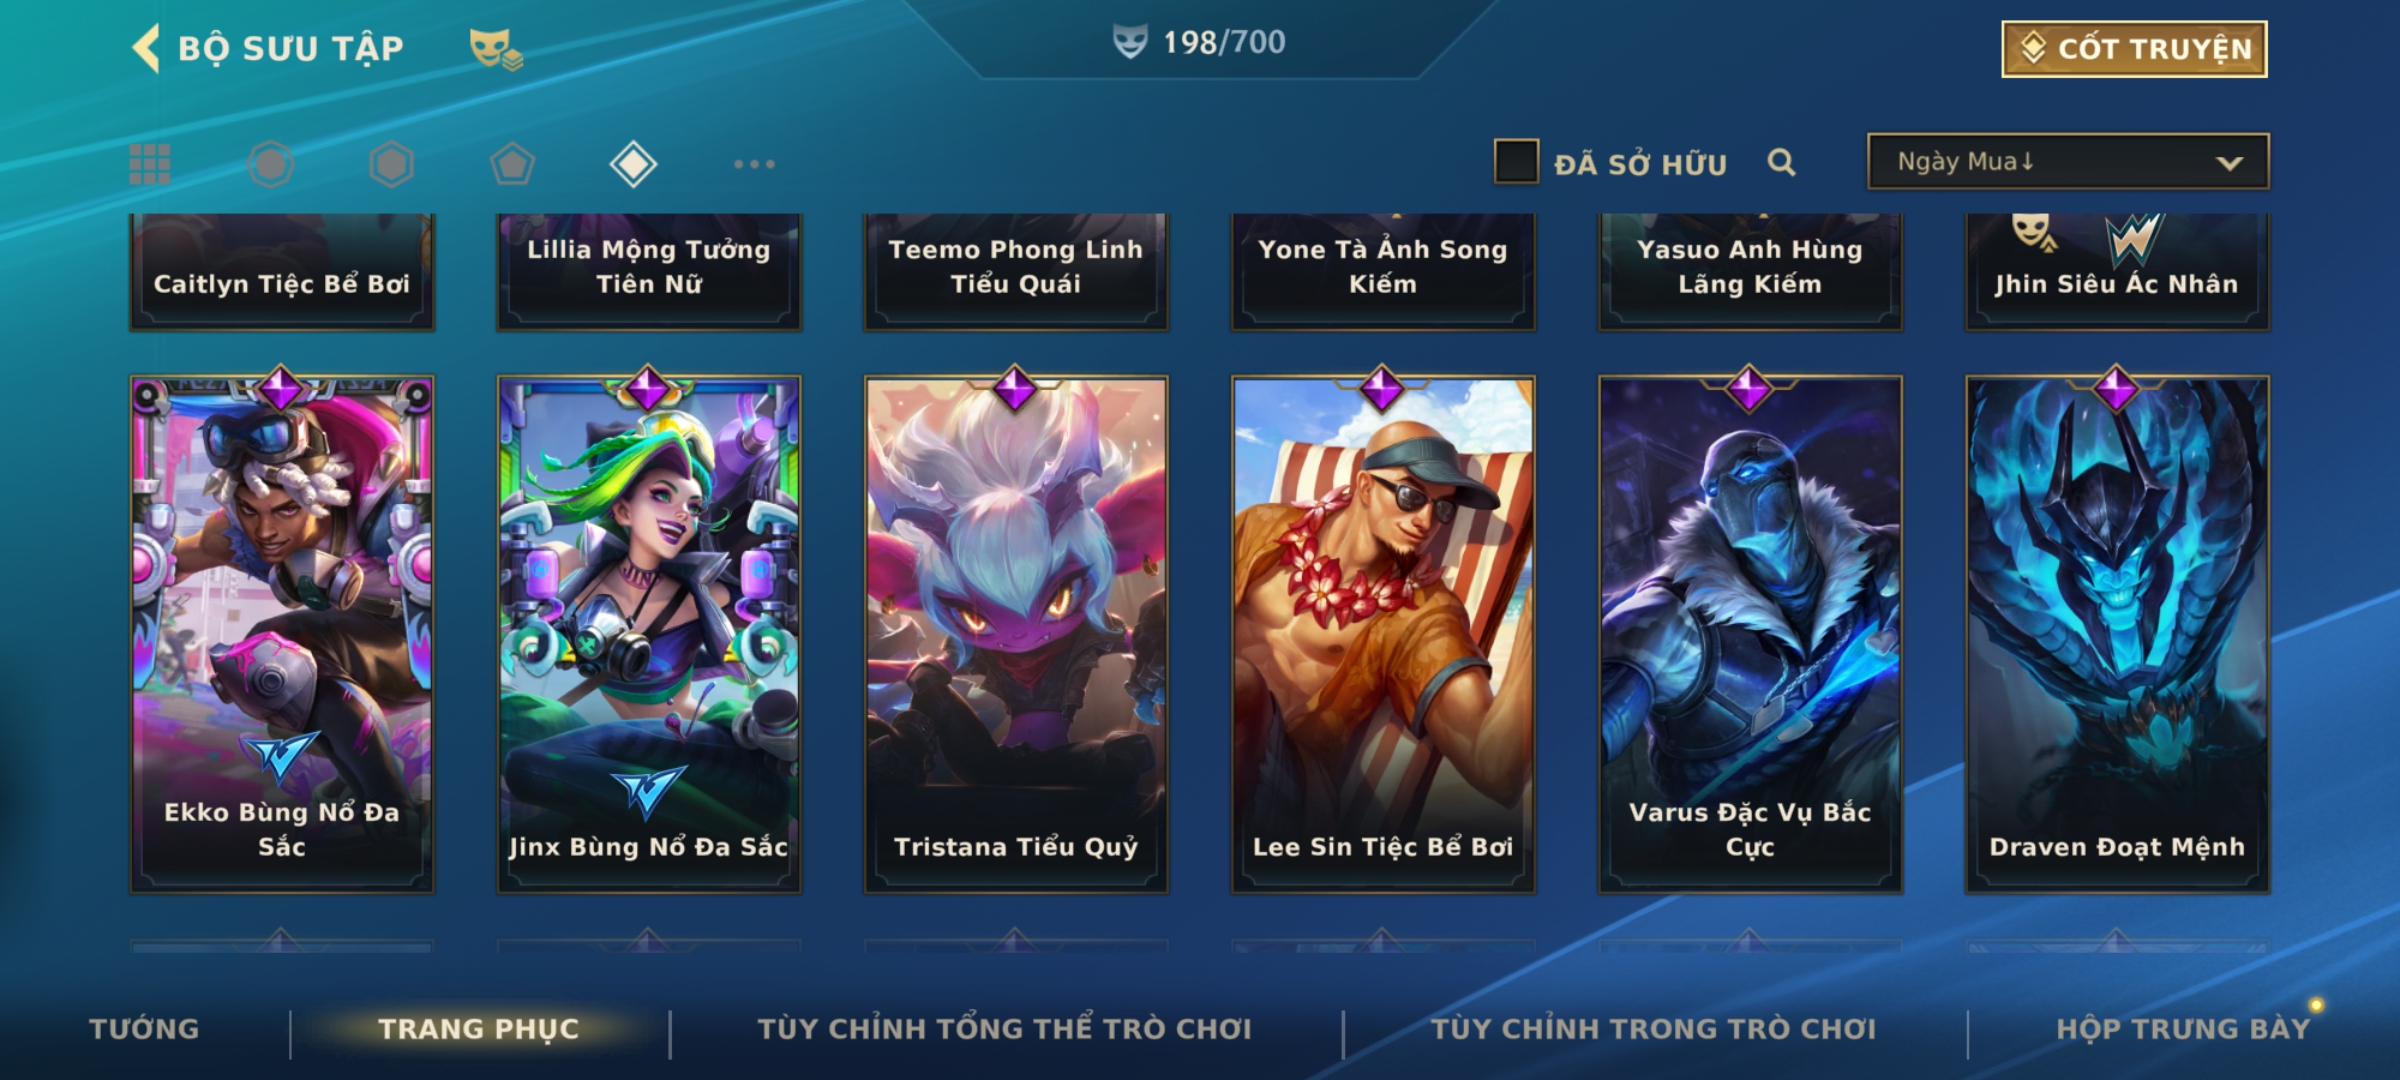
Task: Open the Tùy Chỉnh Tổng Thể Trò Chơi tab
Action: coord(1004,1028)
